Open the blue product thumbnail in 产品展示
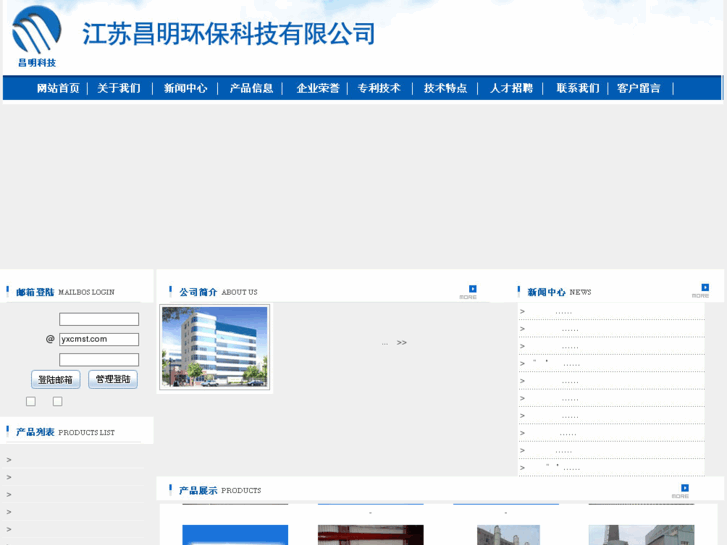This screenshot has width=727, height=545. click(235, 535)
